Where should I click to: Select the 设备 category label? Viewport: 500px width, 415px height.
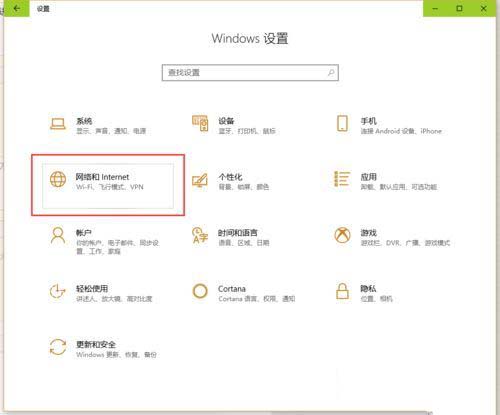click(226, 121)
